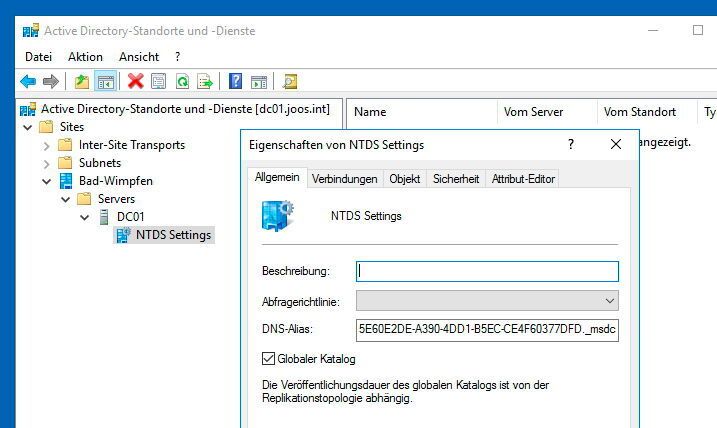Click the DNS-Alias field

(487, 330)
